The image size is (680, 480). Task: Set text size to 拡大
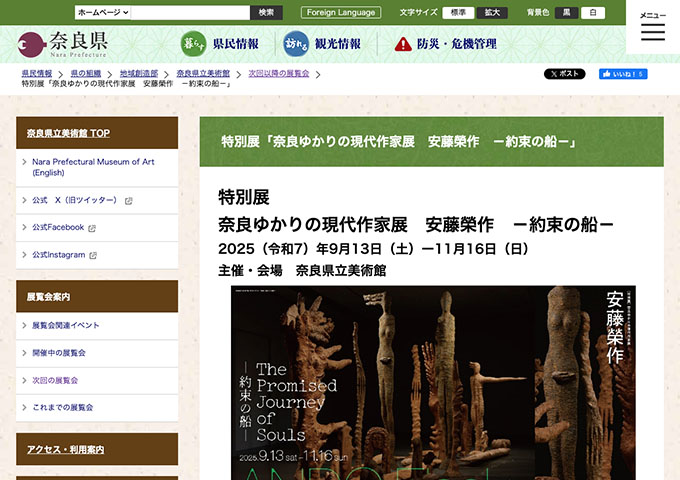point(492,13)
